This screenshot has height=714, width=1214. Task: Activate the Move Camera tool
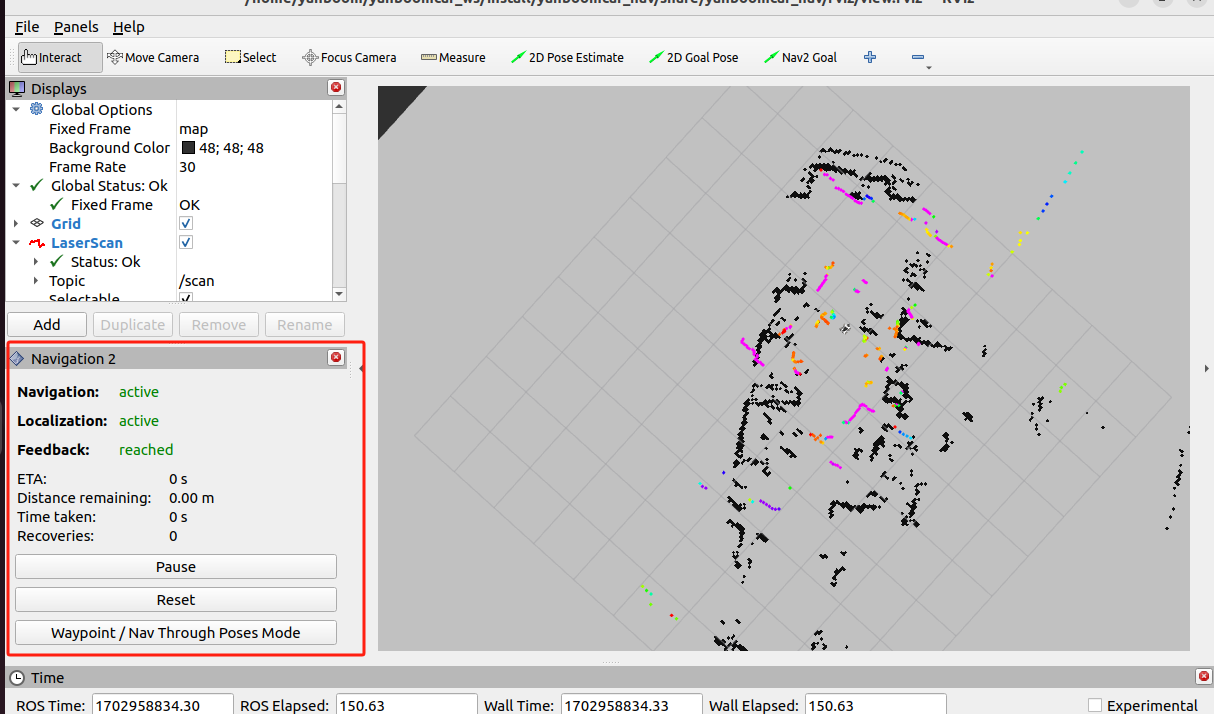click(153, 57)
